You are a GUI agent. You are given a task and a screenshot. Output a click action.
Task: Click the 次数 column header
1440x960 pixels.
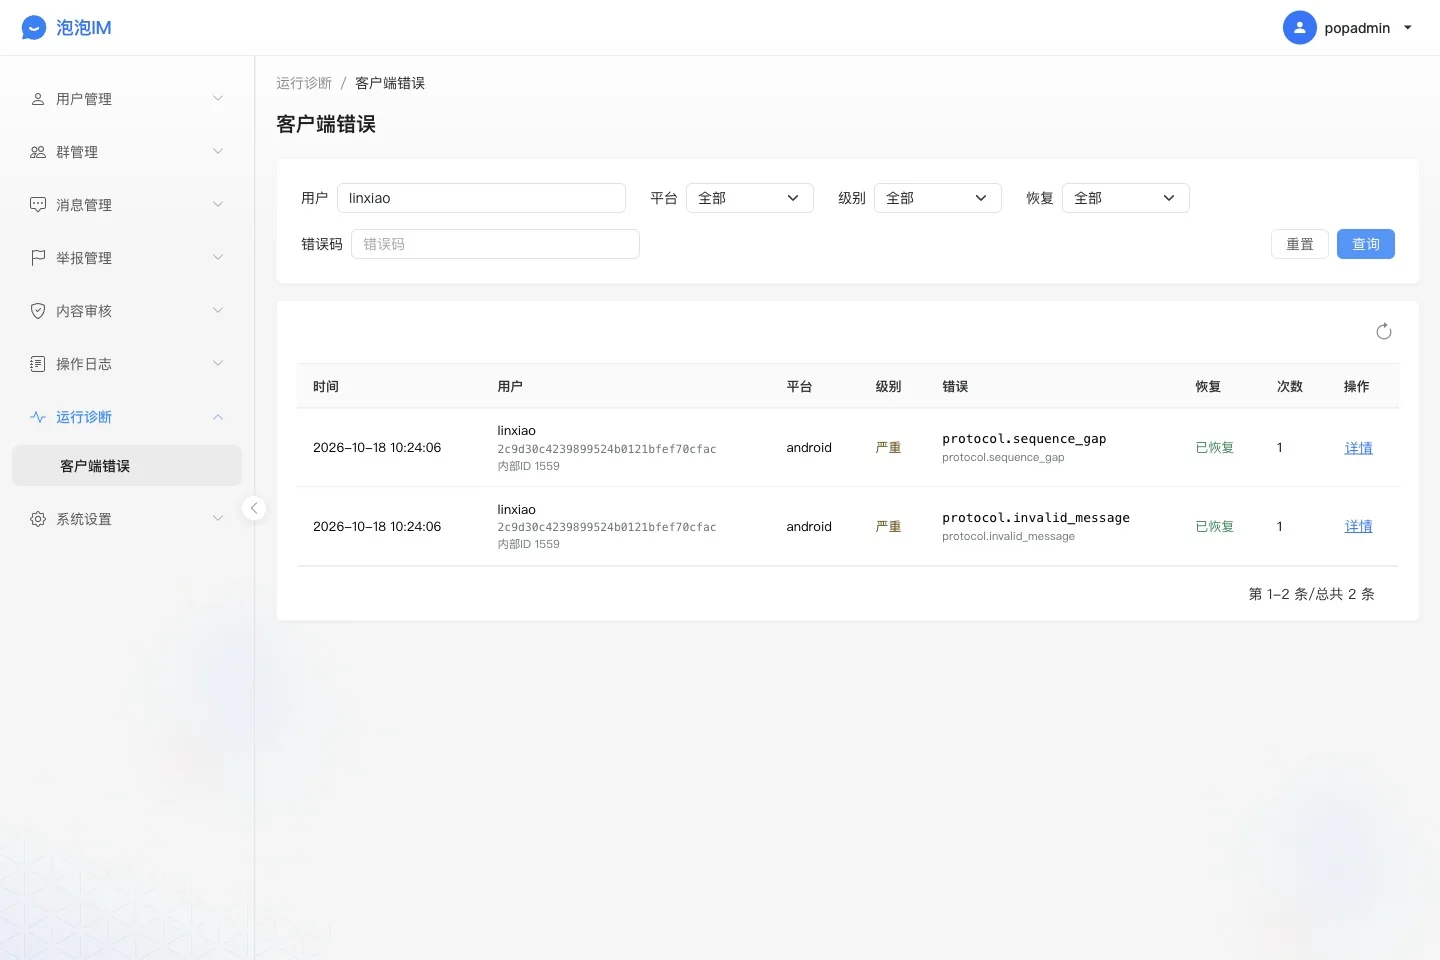pos(1290,386)
